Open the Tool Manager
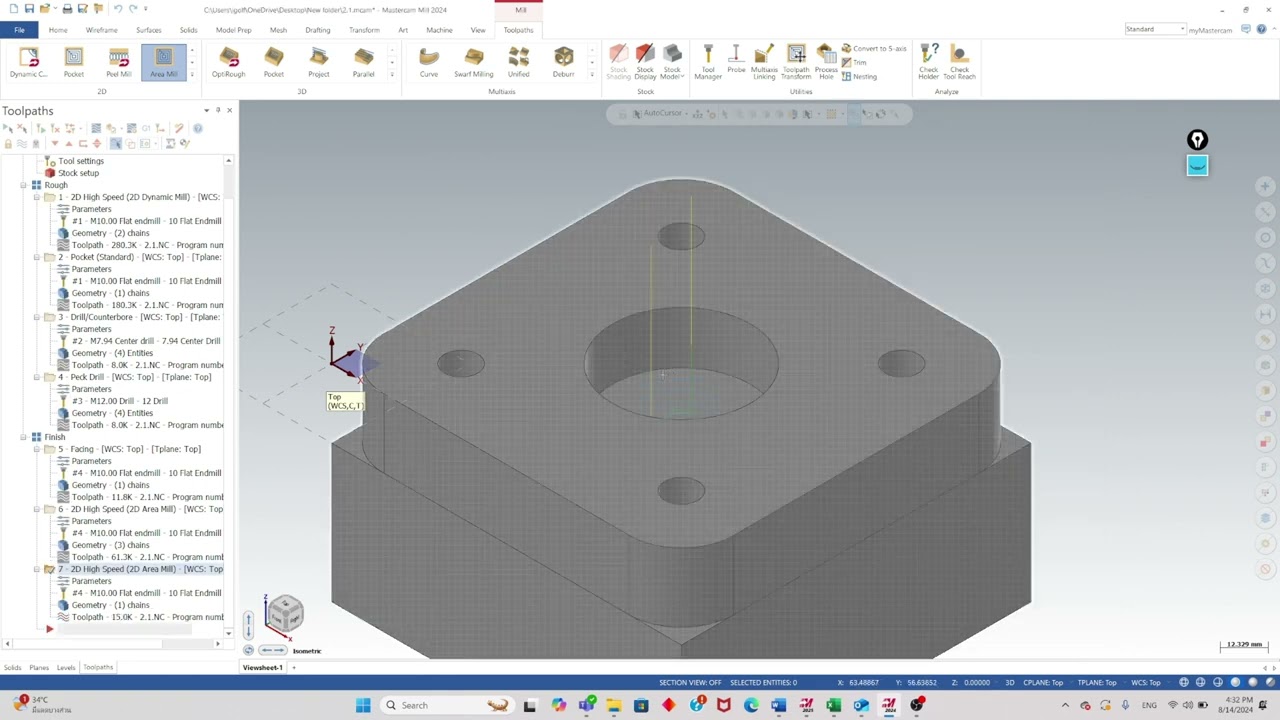The width and height of the screenshot is (1280, 720). tap(708, 62)
